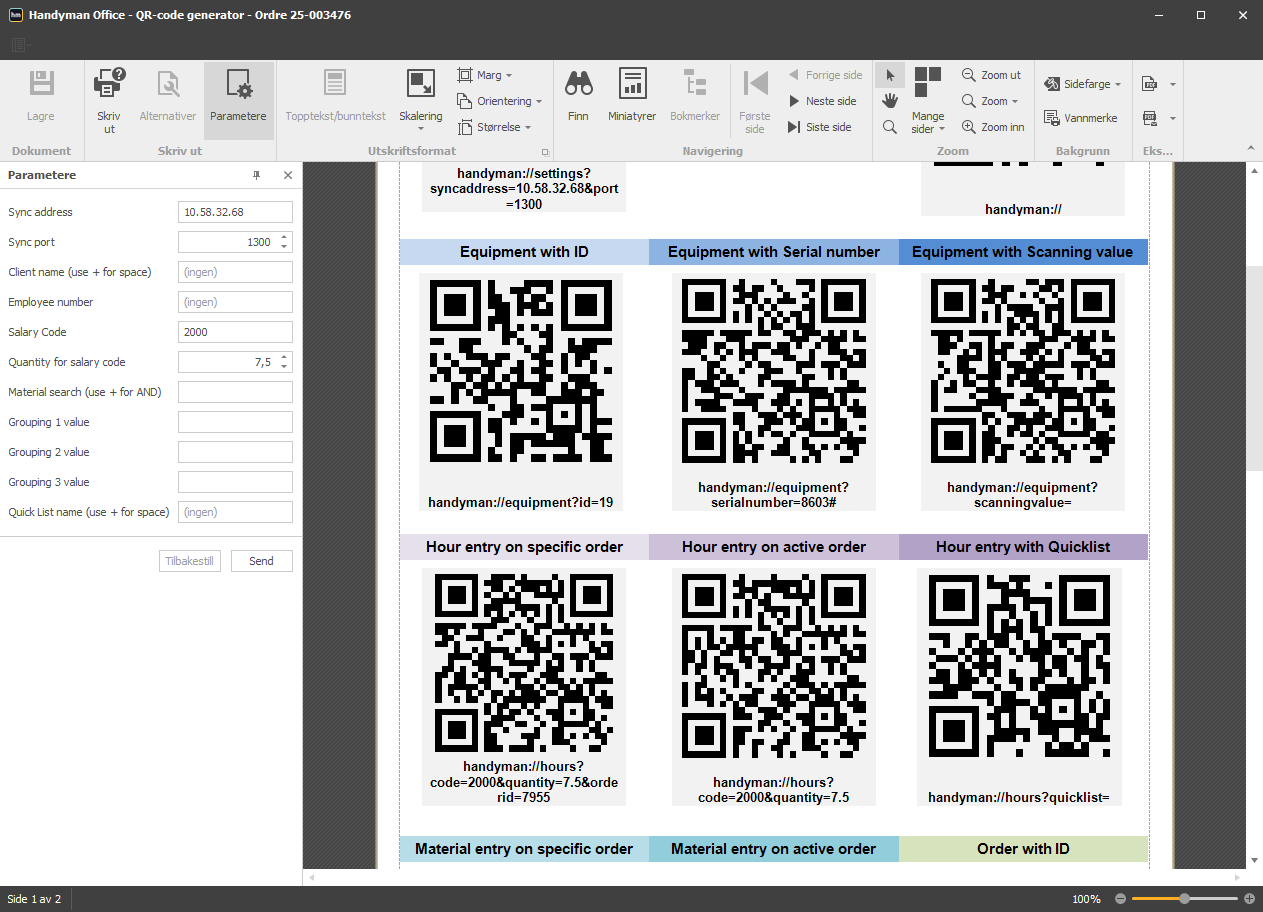Select the pointer arrow tool
This screenshot has height=912, width=1263.
click(x=890, y=75)
